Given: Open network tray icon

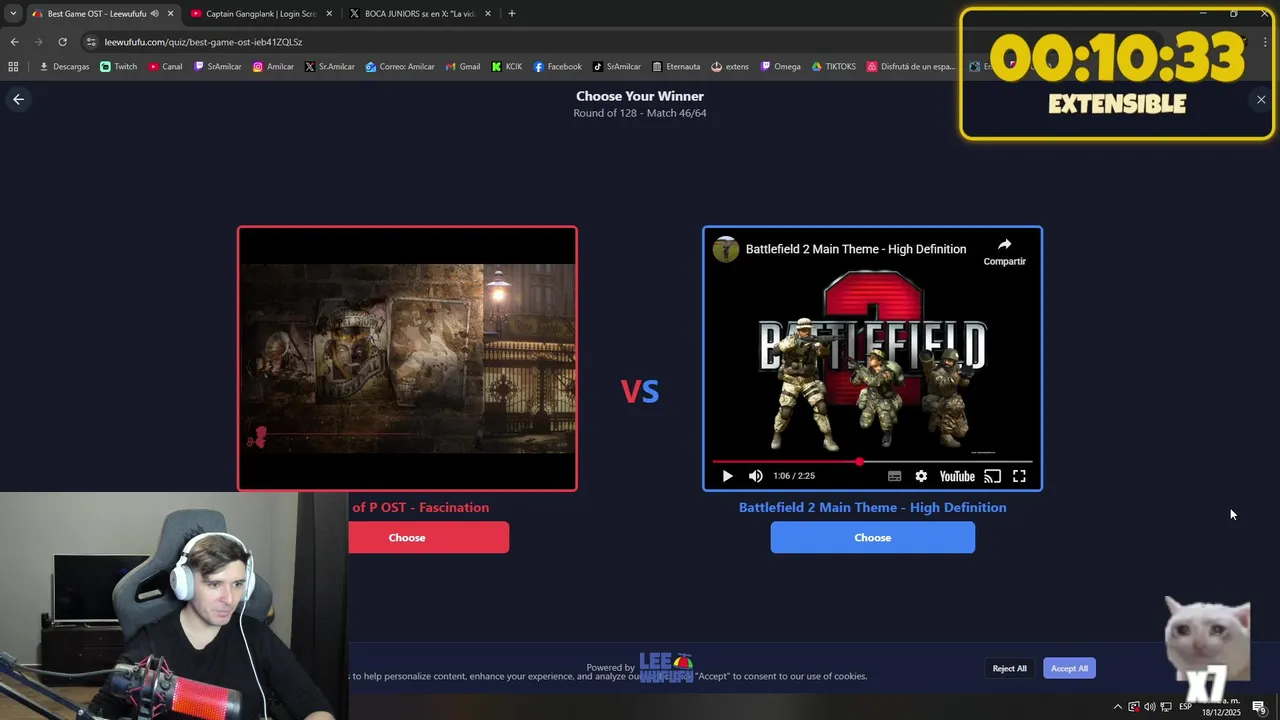Looking at the screenshot, I should [x=1166, y=707].
